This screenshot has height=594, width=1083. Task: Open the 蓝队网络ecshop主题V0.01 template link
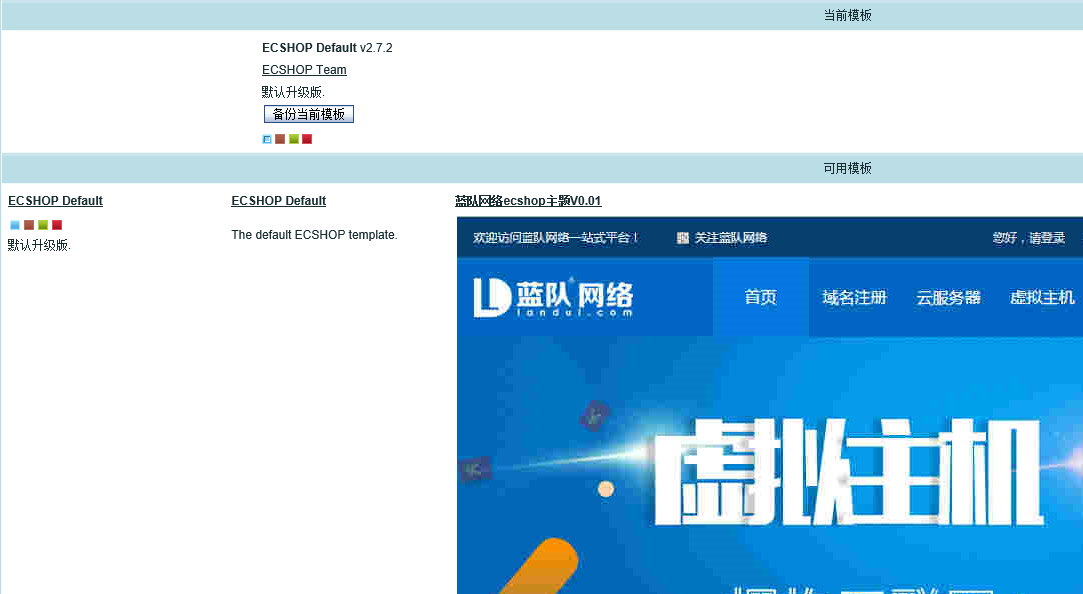(x=528, y=201)
